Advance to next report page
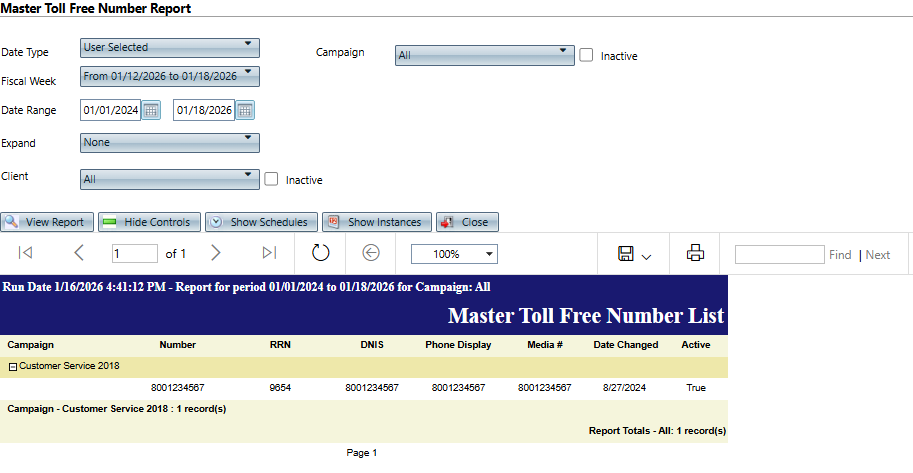The image size is (913, 473). (216, 254)
